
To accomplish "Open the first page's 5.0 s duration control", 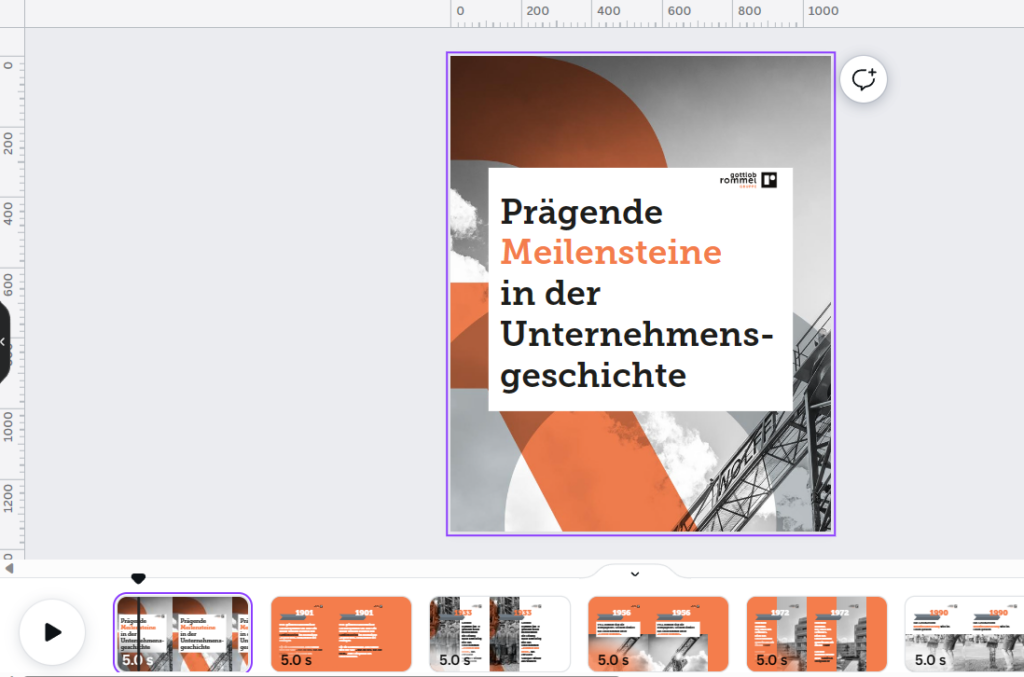I will pos(140,660).
